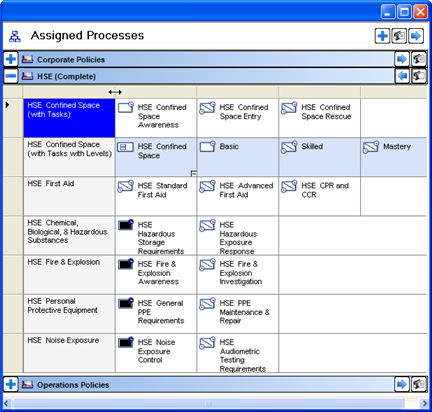Click the HSE Hazardous Storage Requirements icon

[126, 225]
